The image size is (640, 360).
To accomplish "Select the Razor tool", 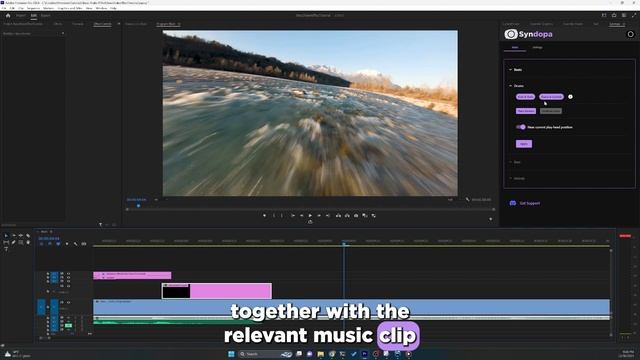I will (x=28, y=236).
